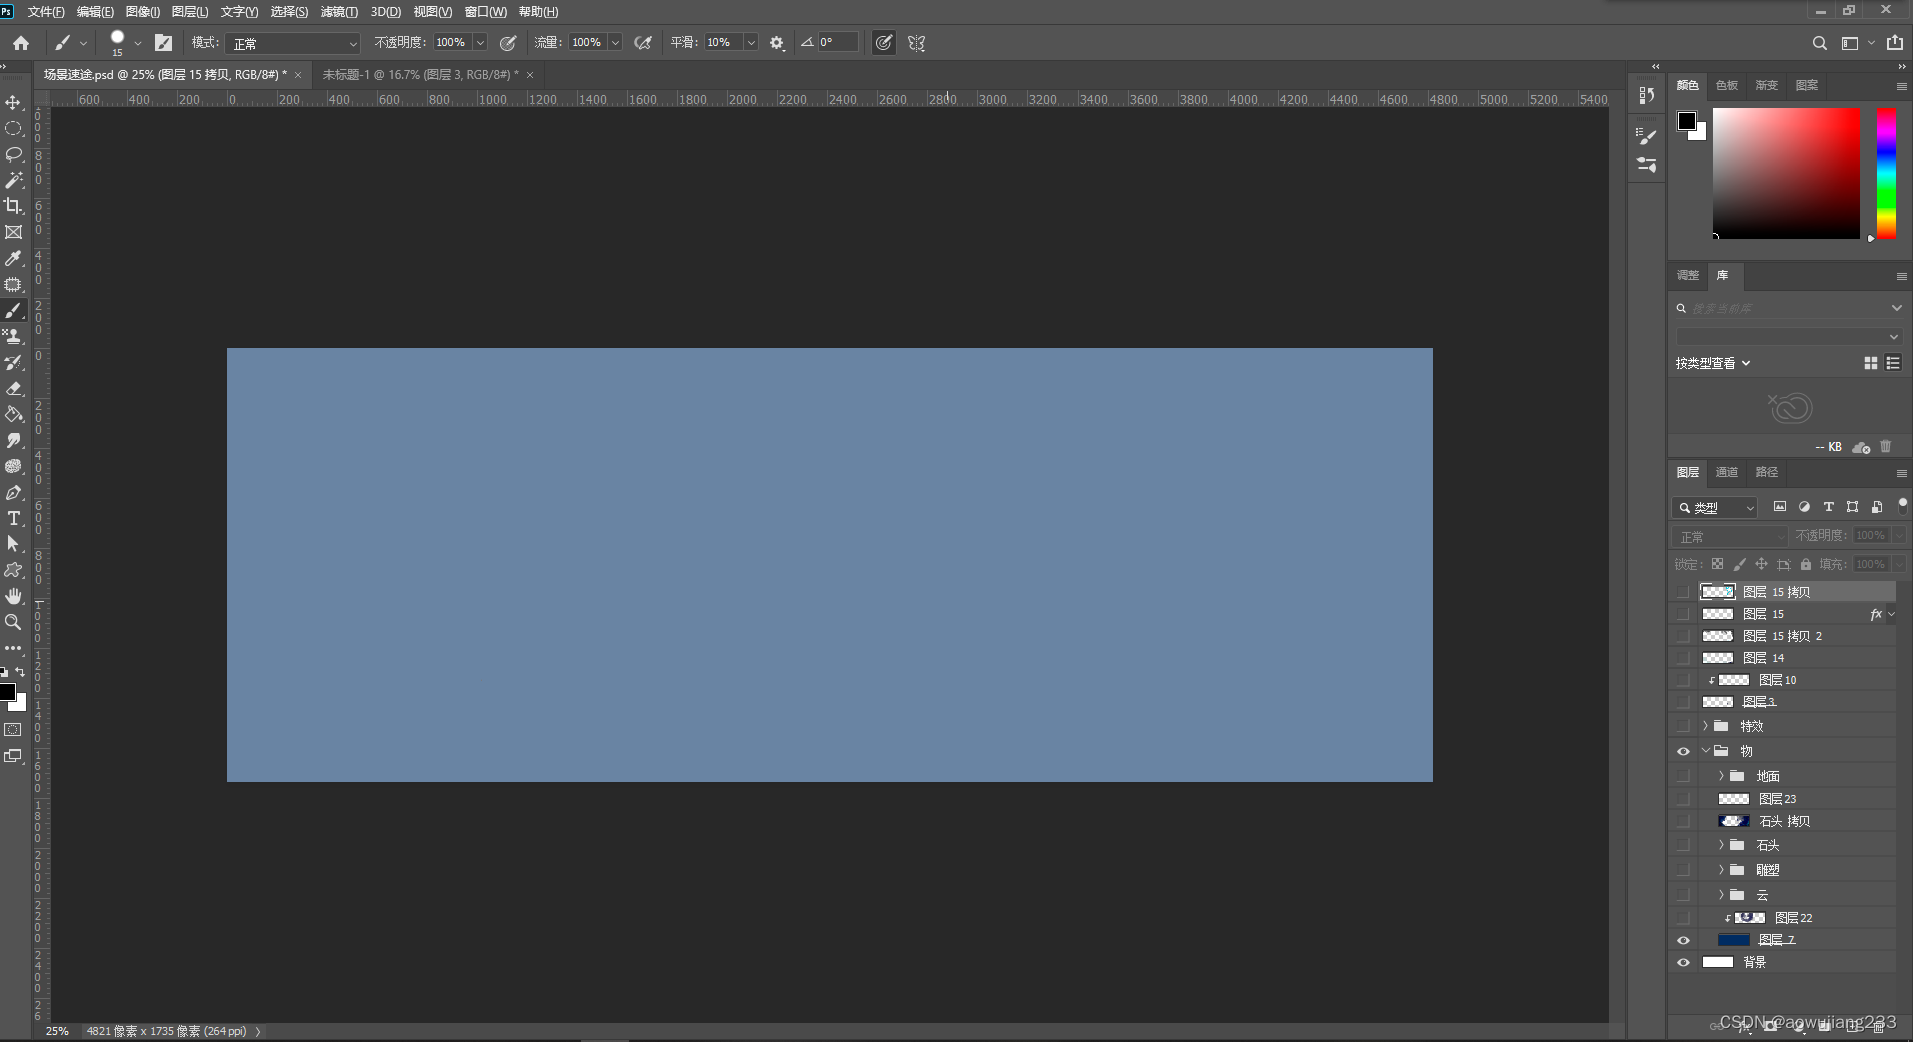Screen dimensions: 1913x1042
Task: Toggle visibility of 图层 7
Action: coord(1683,940)
